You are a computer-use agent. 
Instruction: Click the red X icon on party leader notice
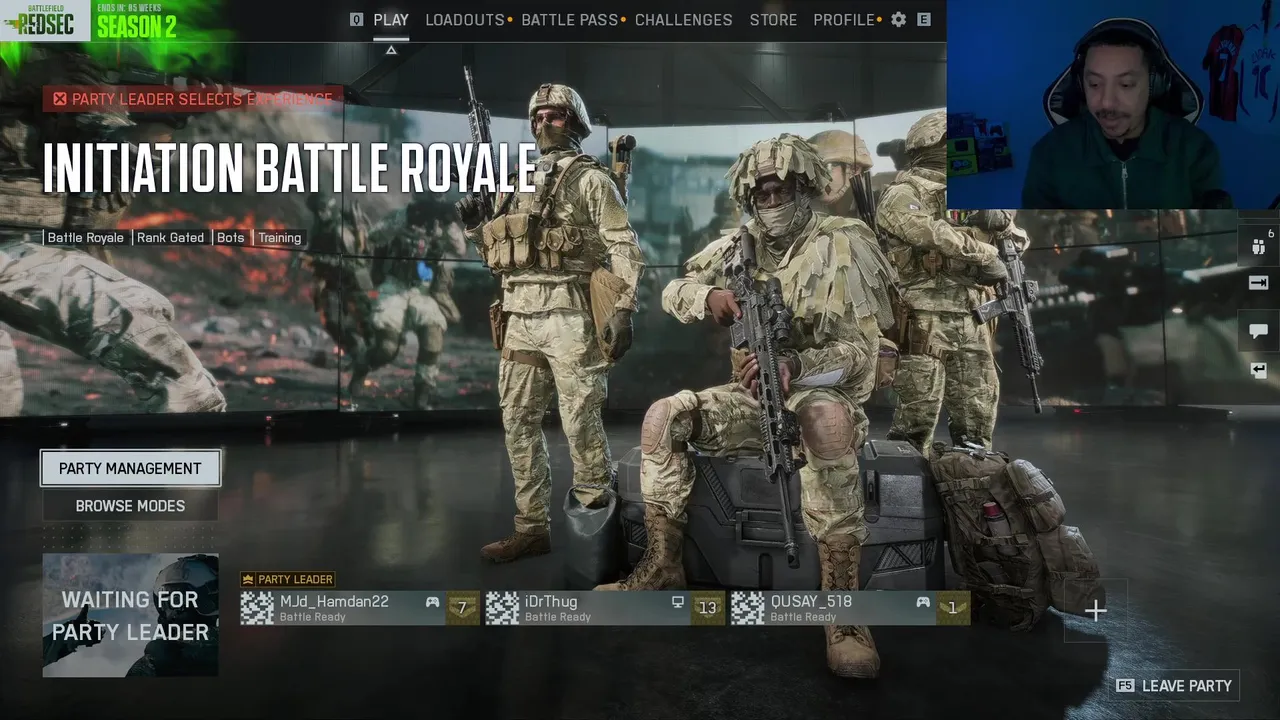coord(60,99)
